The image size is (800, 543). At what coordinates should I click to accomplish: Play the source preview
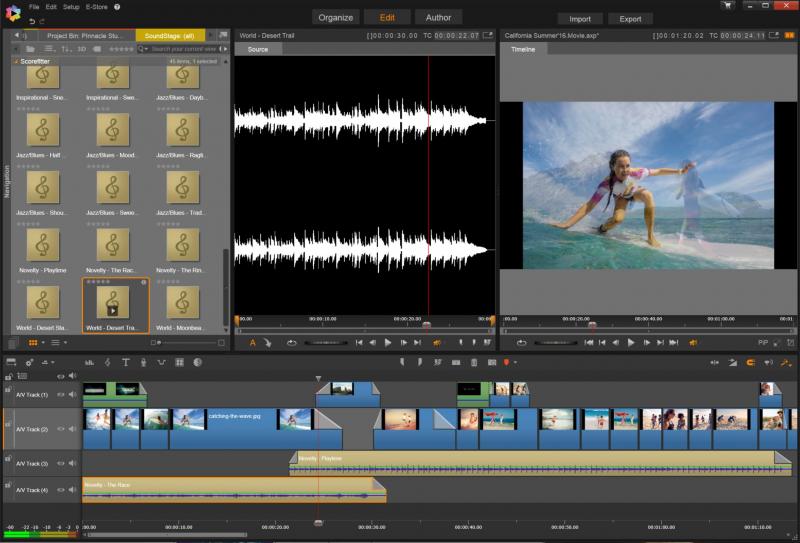[x=388, y=342]
